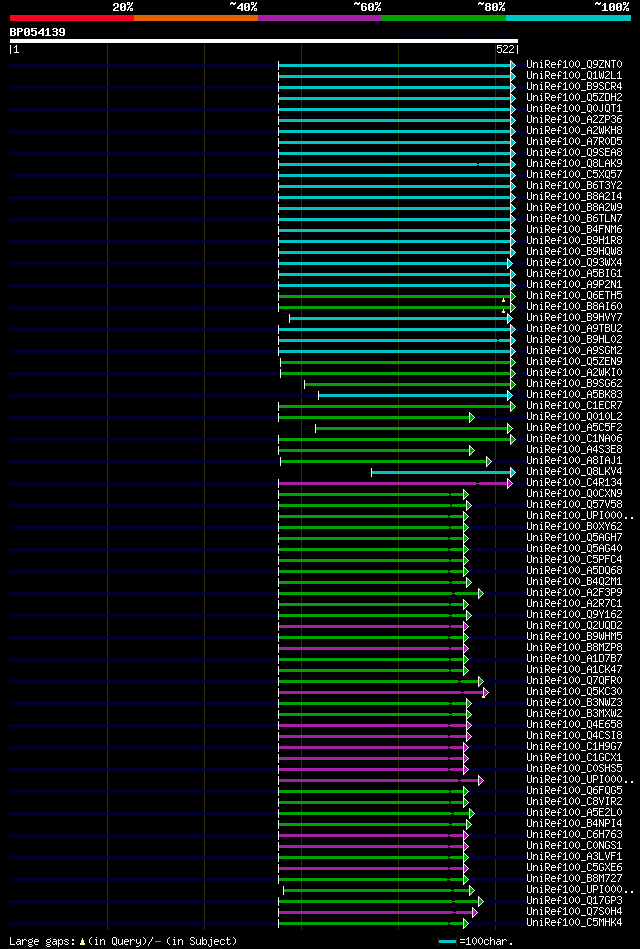This screenshot has width=640, height=949.
Task: Click the cyan alignment bar for Q8LAK9
Action: [396, 164]
